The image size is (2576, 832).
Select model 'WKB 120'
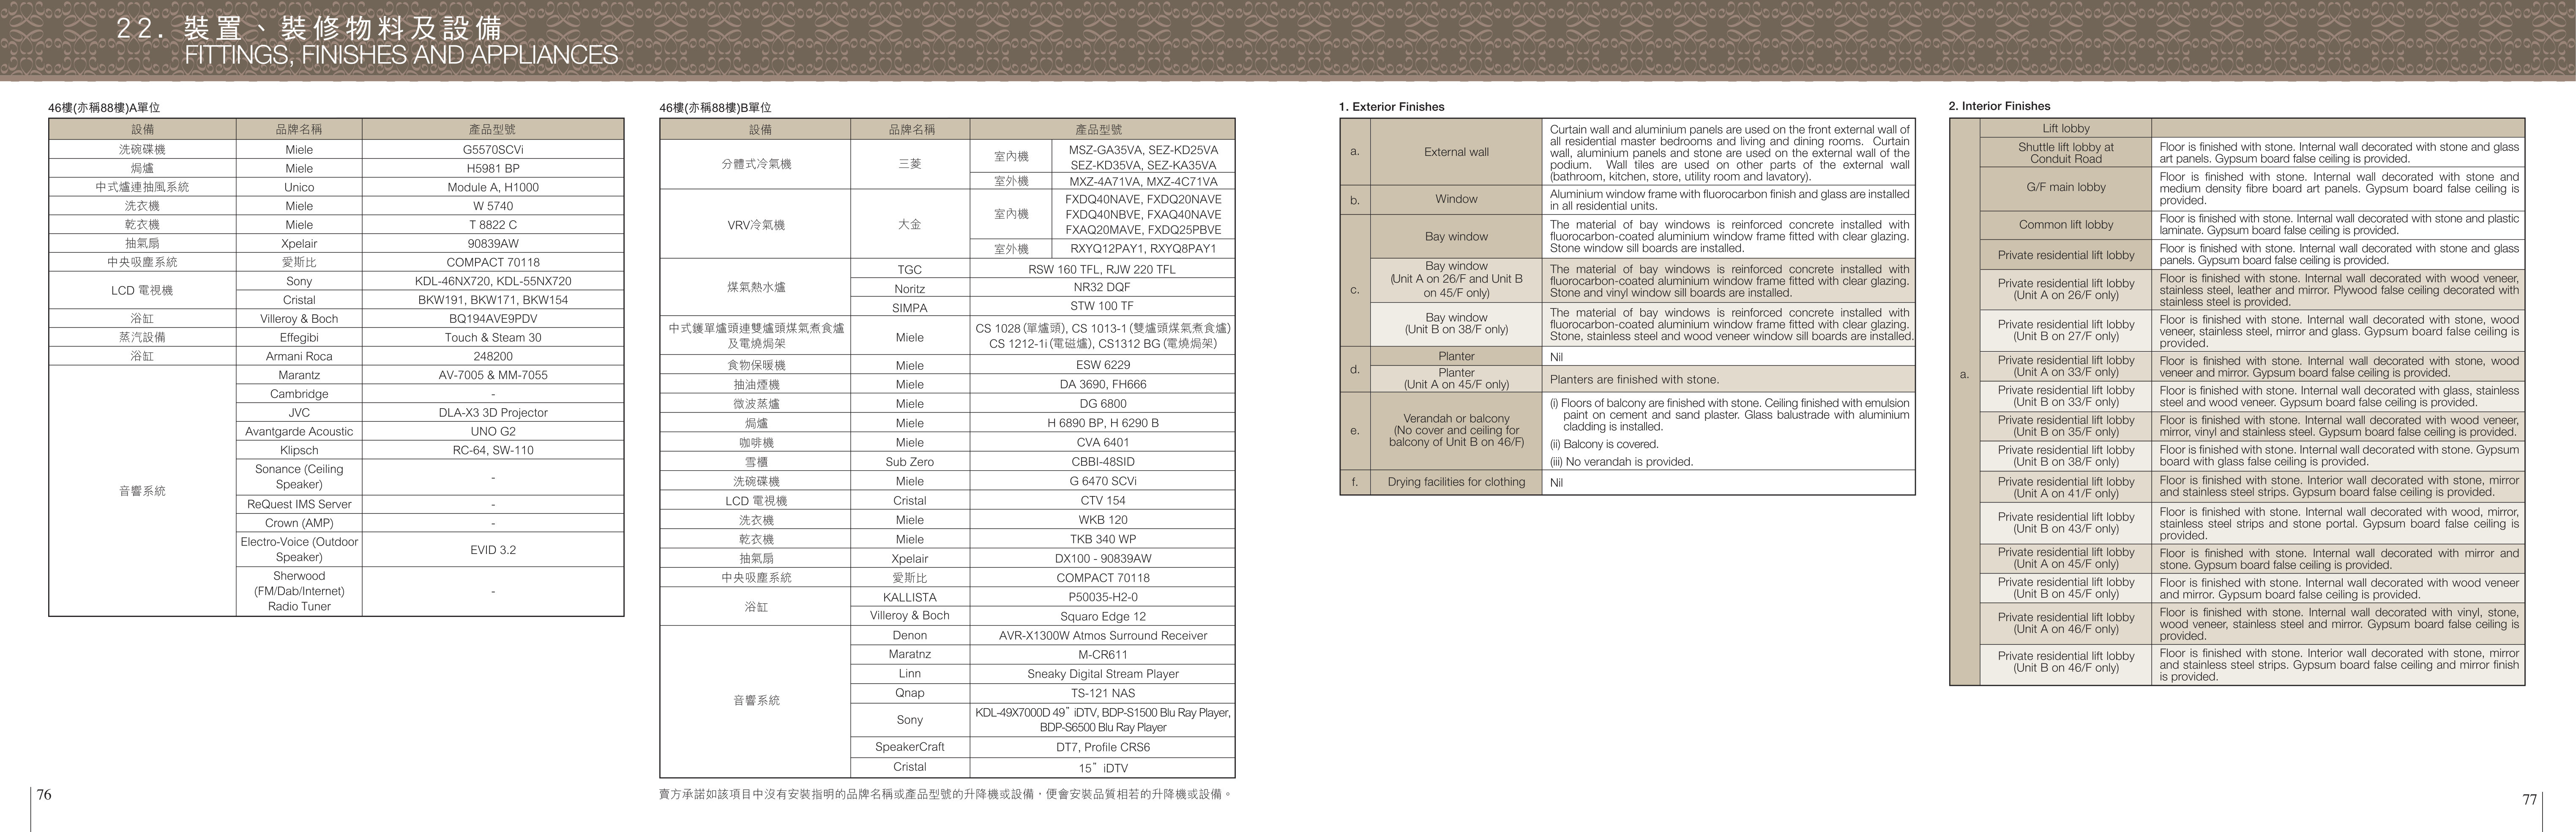pyautogui.click(x=1102, y=520)
